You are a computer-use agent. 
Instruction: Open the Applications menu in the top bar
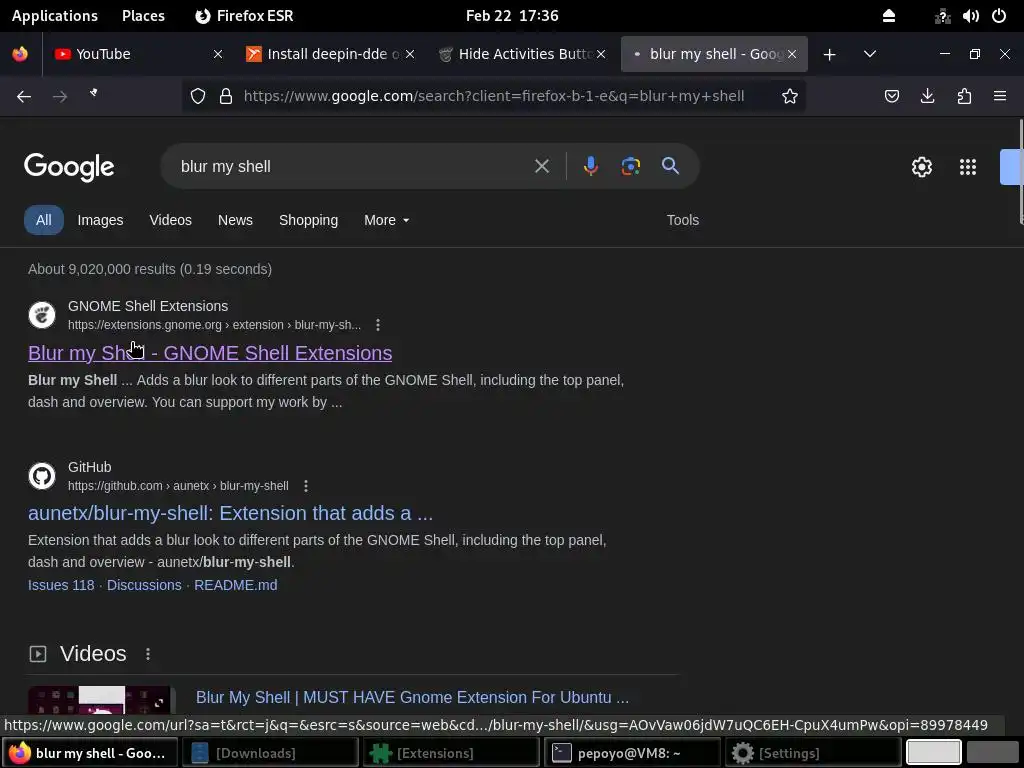tap(55, 16)
